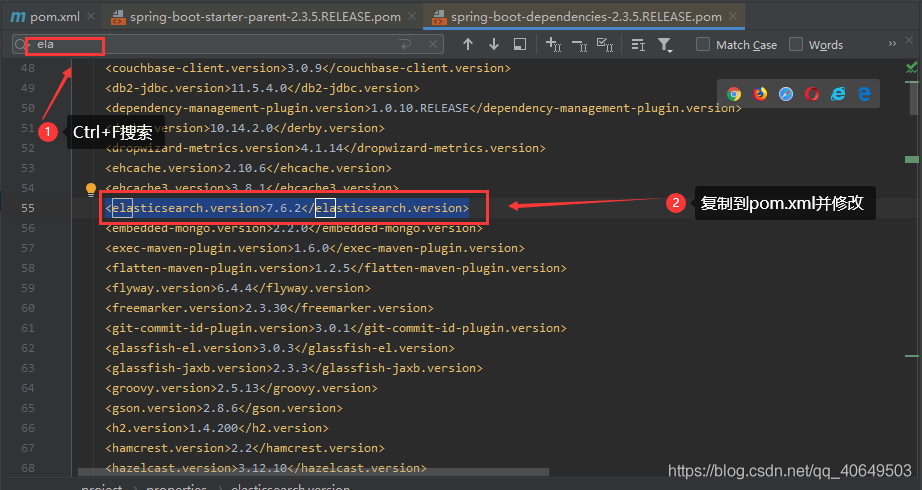The width and height of the screenshot is (922, 490).
Task: Click the h2.version 1.4.200 line
Action: 217,428
